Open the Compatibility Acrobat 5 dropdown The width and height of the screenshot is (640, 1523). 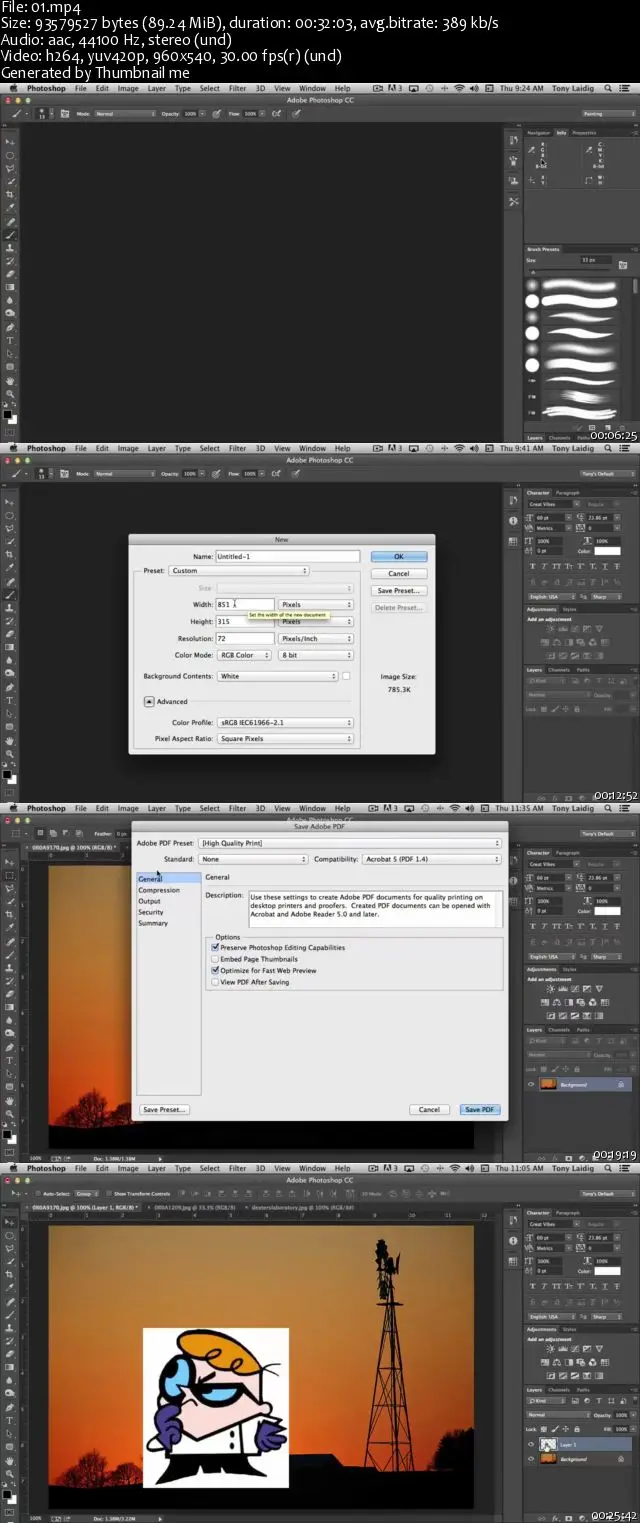click(429, 859)
